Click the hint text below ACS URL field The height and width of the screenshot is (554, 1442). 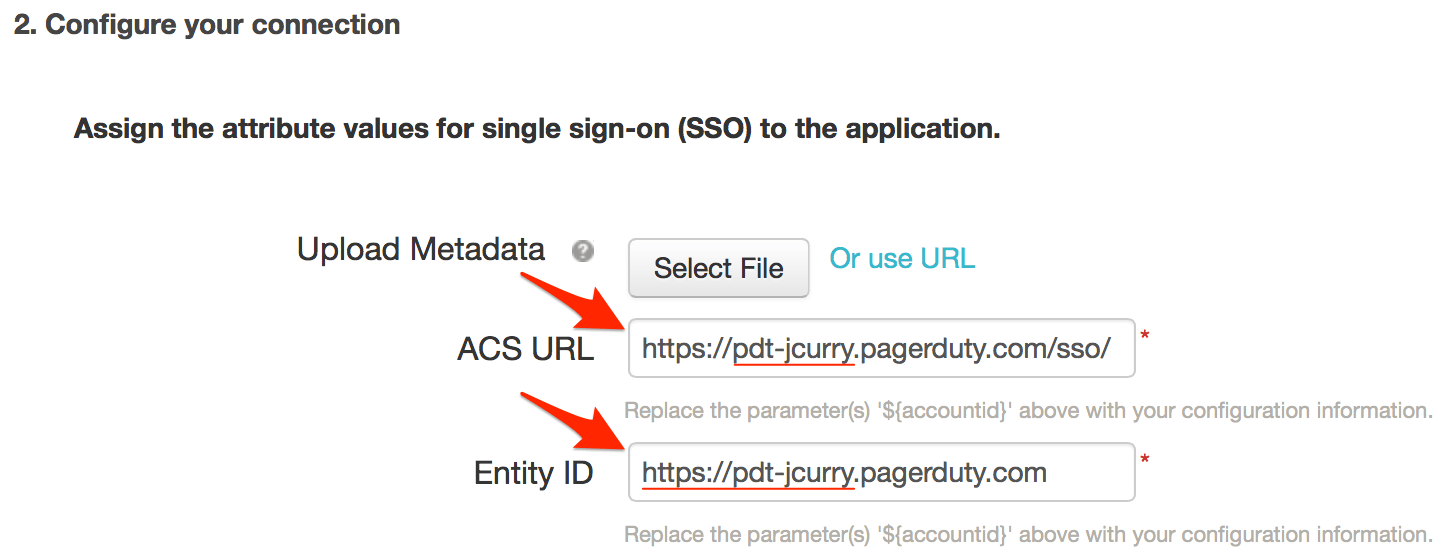(1028, 411)
